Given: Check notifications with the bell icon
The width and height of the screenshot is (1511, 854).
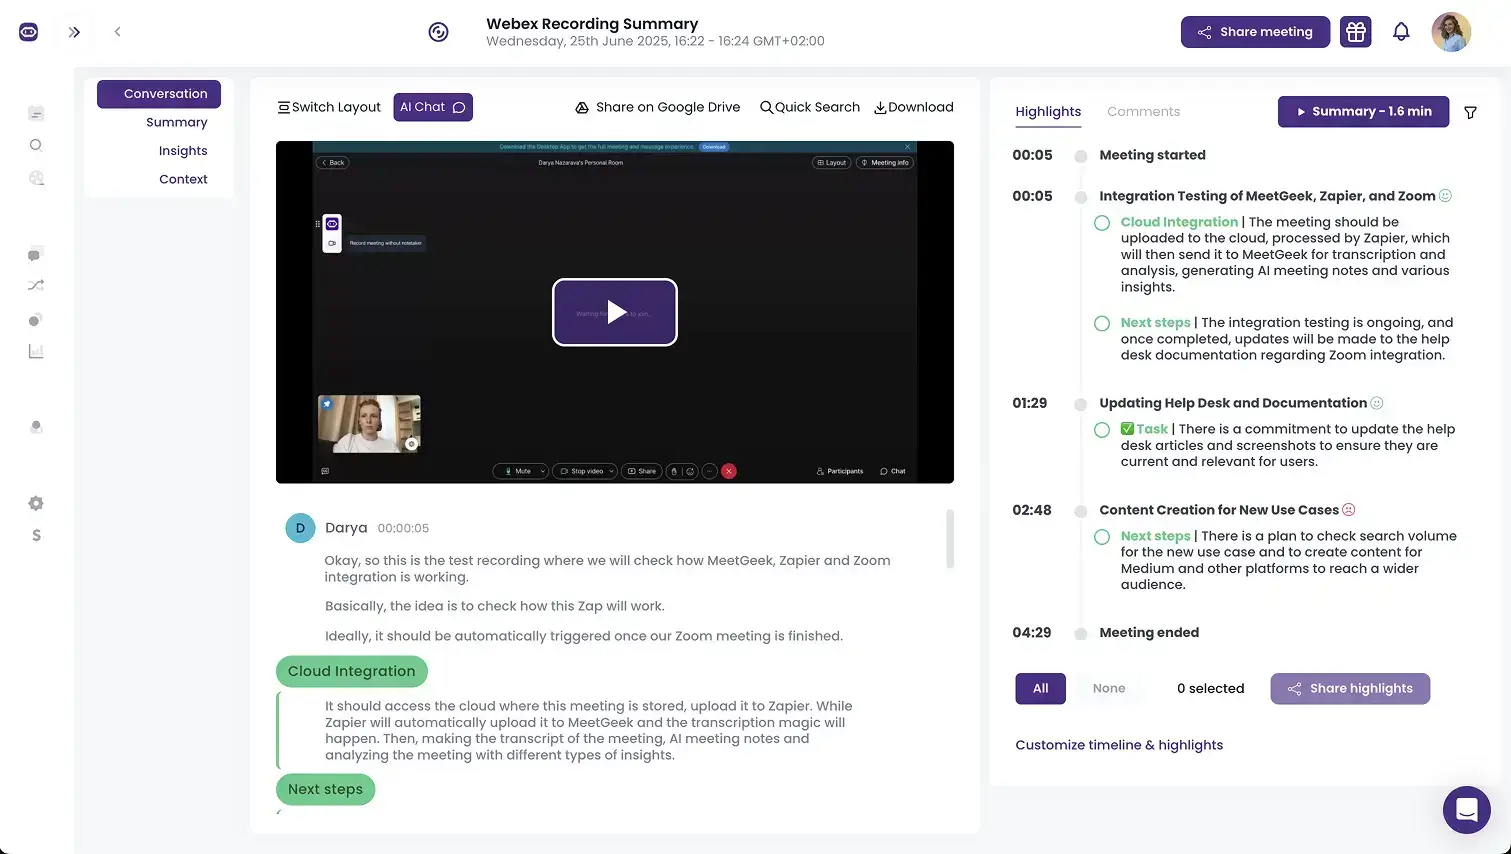Looking at the screenshot, I should (x=1401, y=31).
